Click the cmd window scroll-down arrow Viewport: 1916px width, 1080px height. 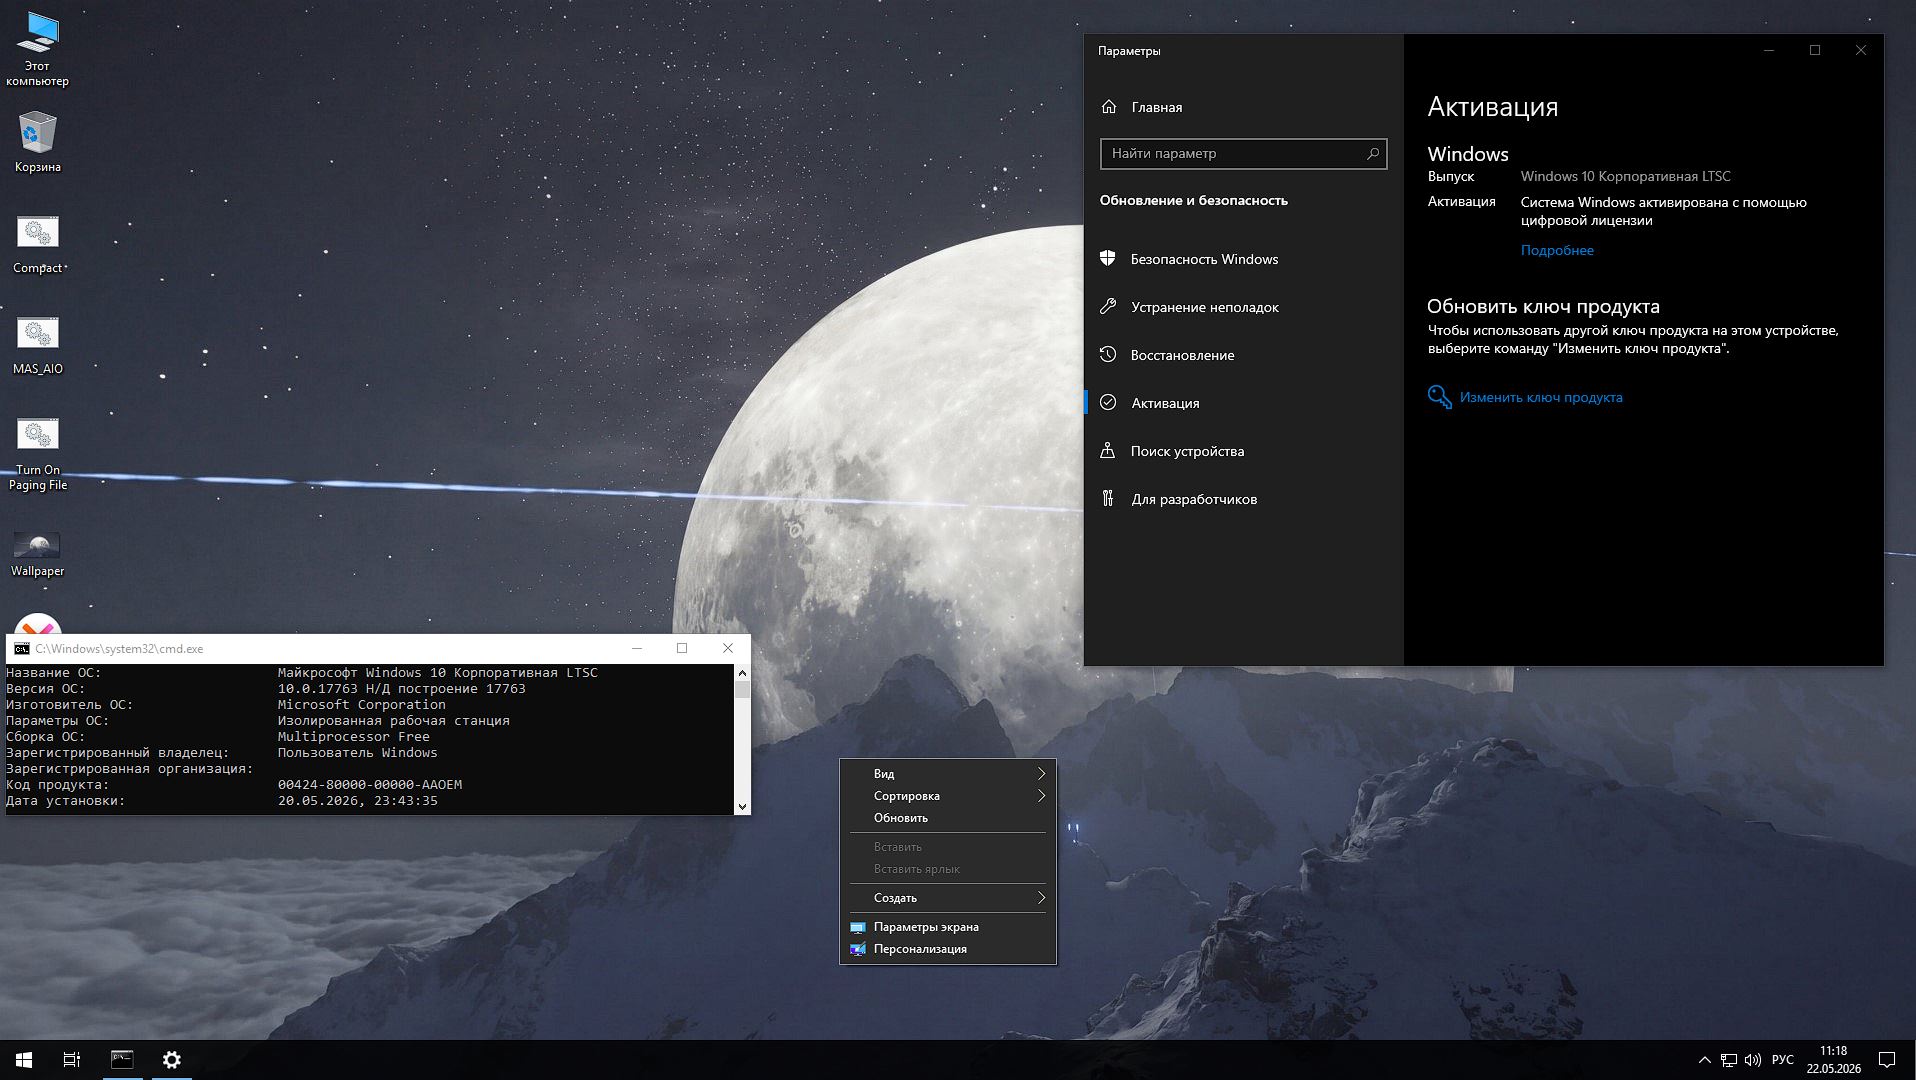(x=742, y=806)
